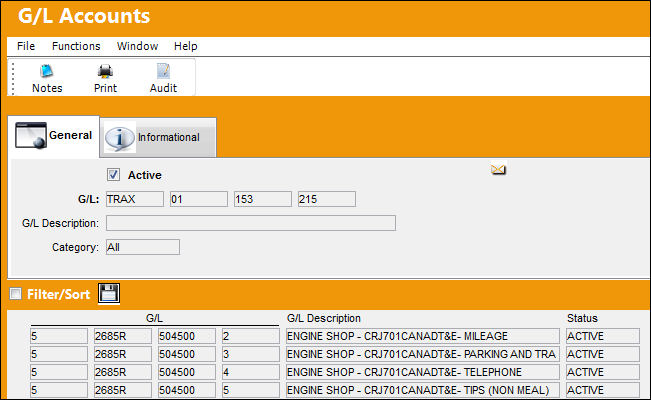Click the last G/L segment cell 2
Screen dimensions: 651x400
click(x=251, y=336)
